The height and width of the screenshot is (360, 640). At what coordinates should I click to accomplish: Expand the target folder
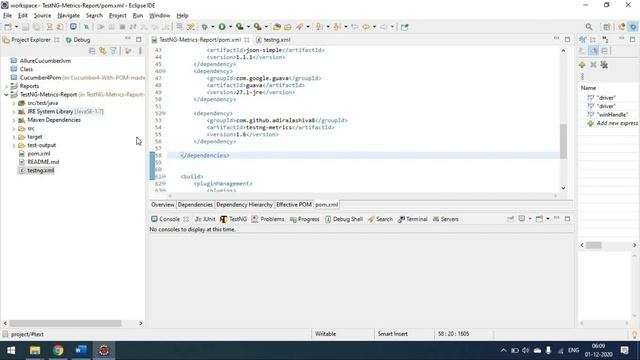point(13,137)
